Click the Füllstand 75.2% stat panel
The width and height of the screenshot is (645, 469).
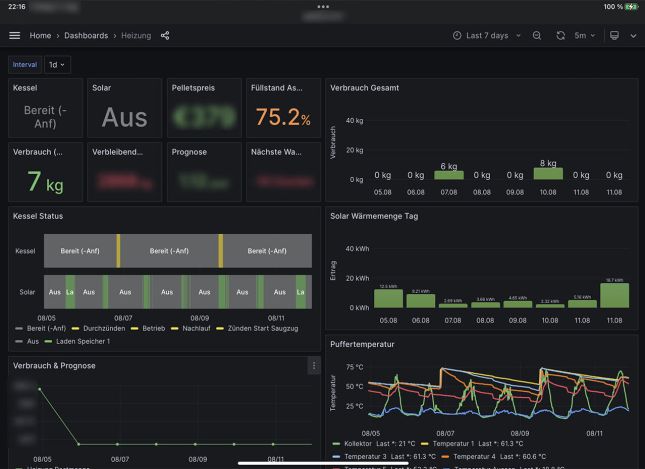point(283,108)
